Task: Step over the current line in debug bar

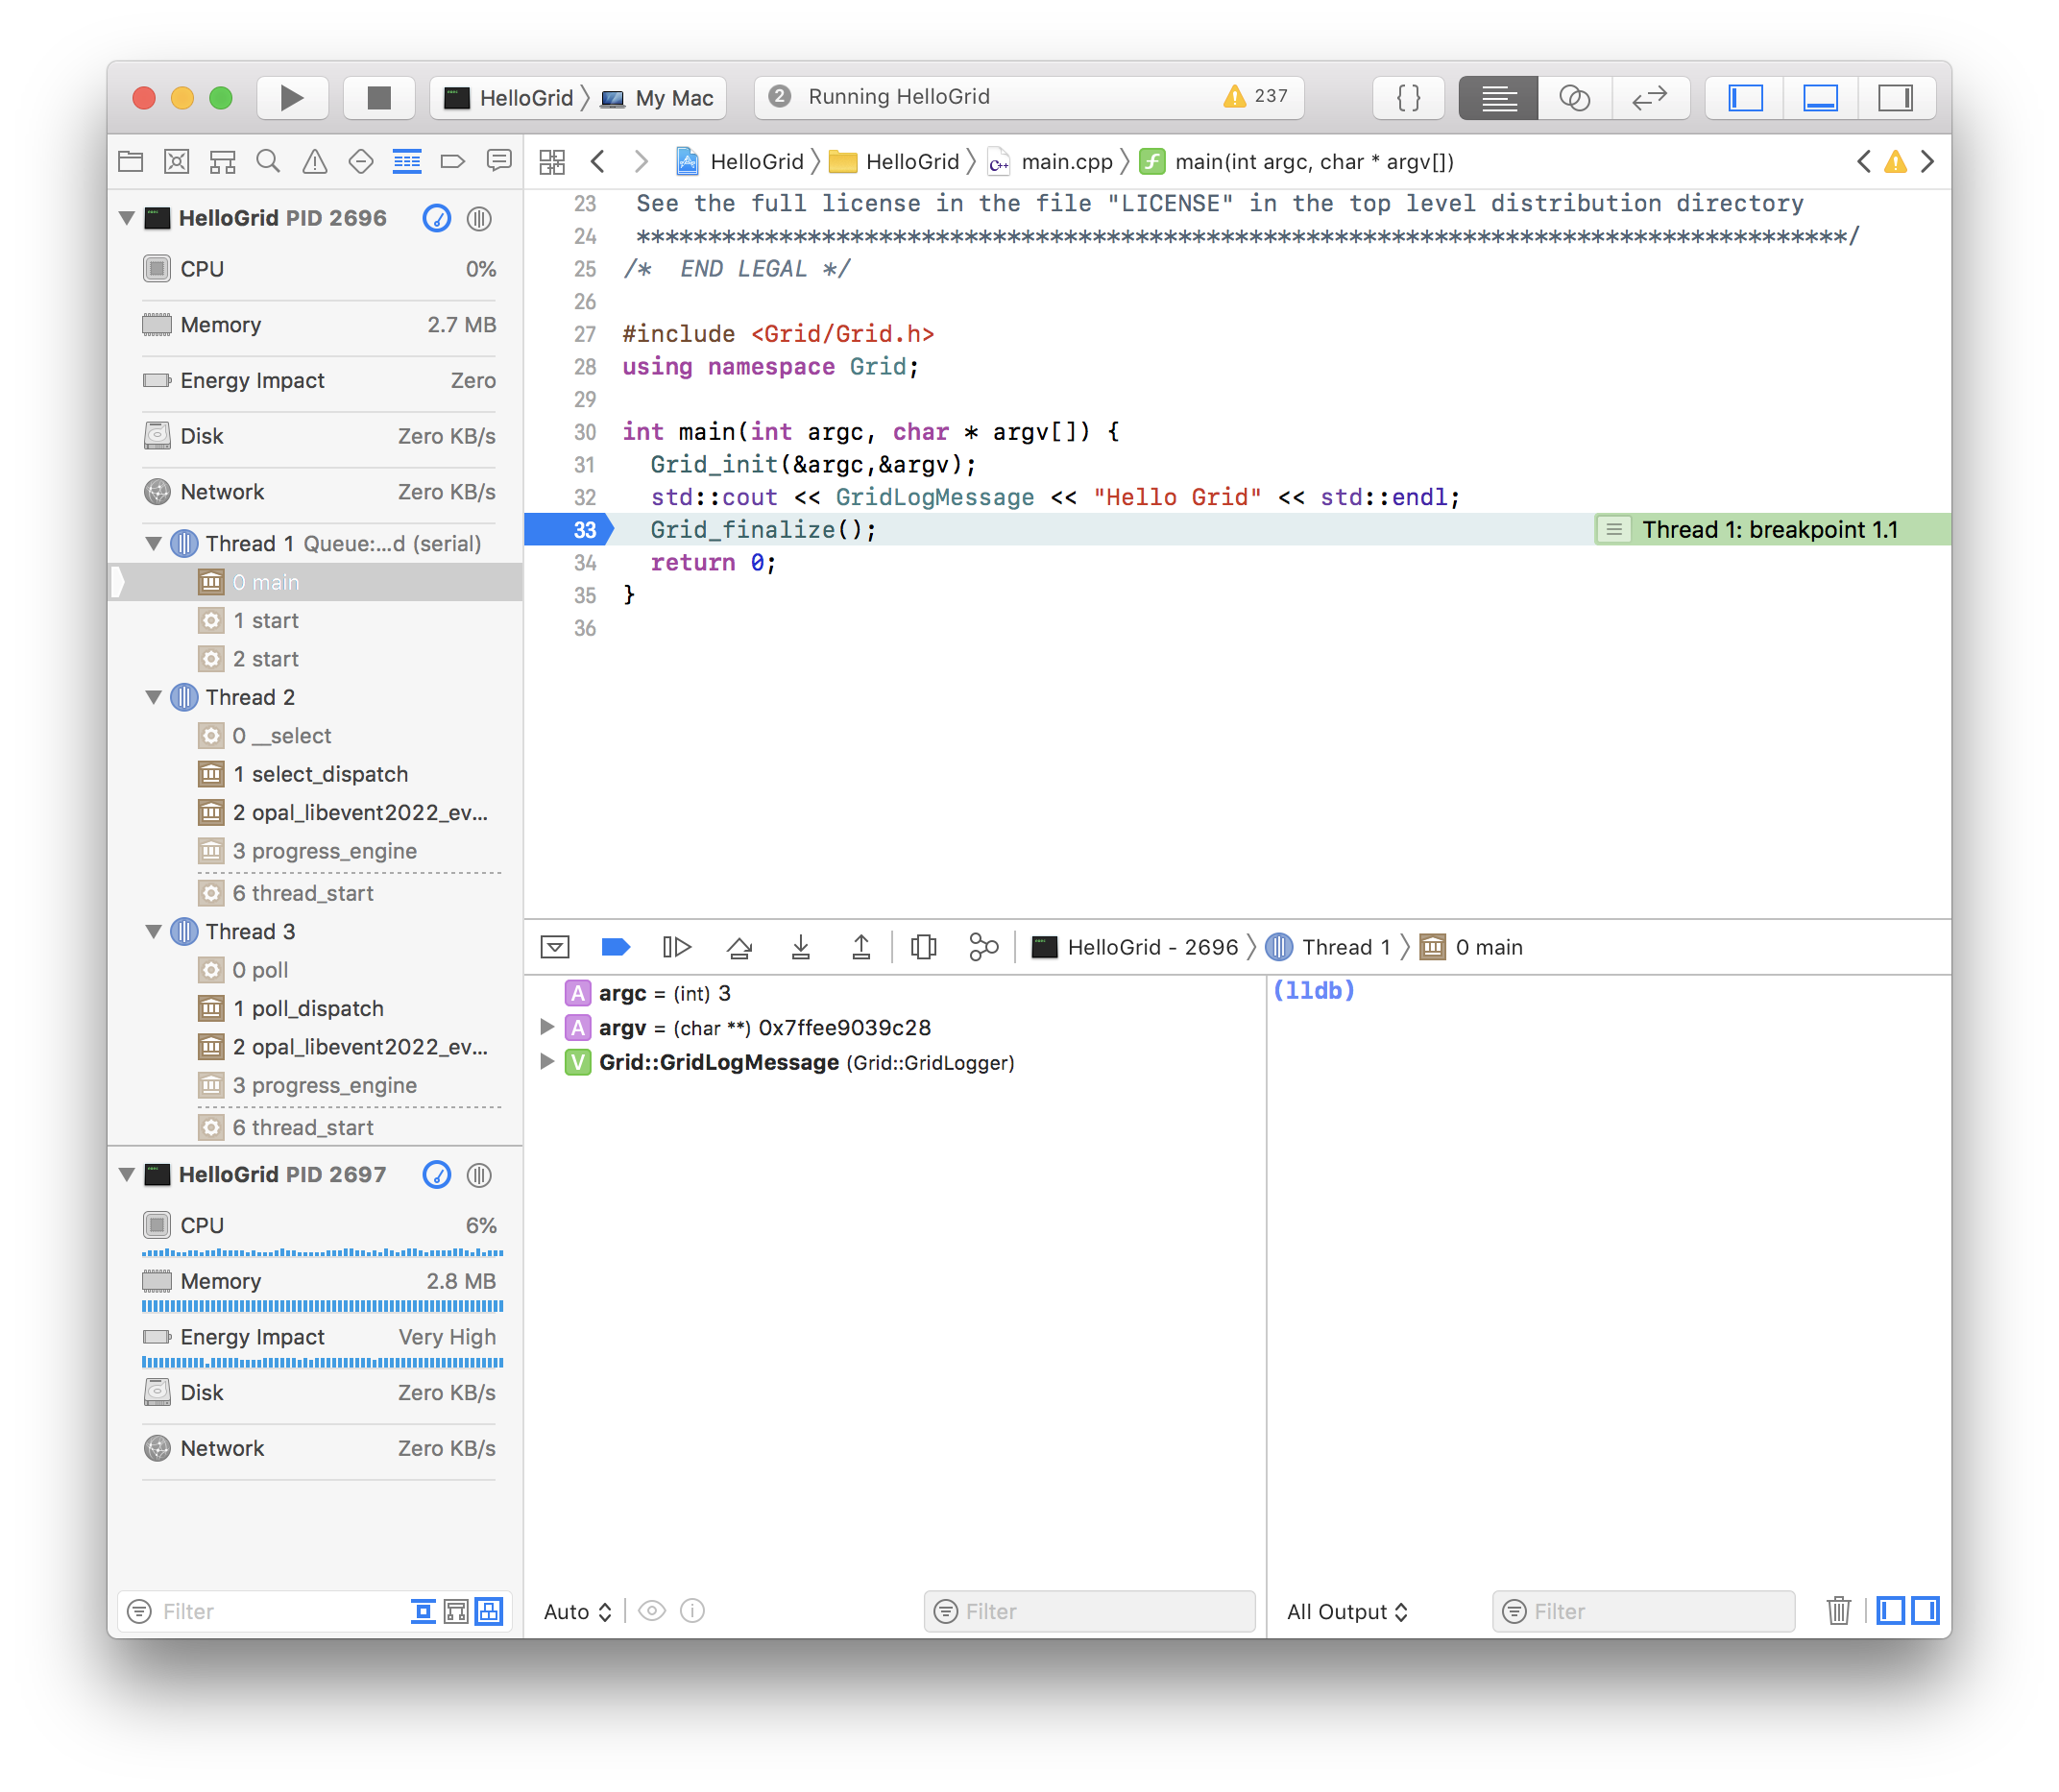Action: pos(740,947)
